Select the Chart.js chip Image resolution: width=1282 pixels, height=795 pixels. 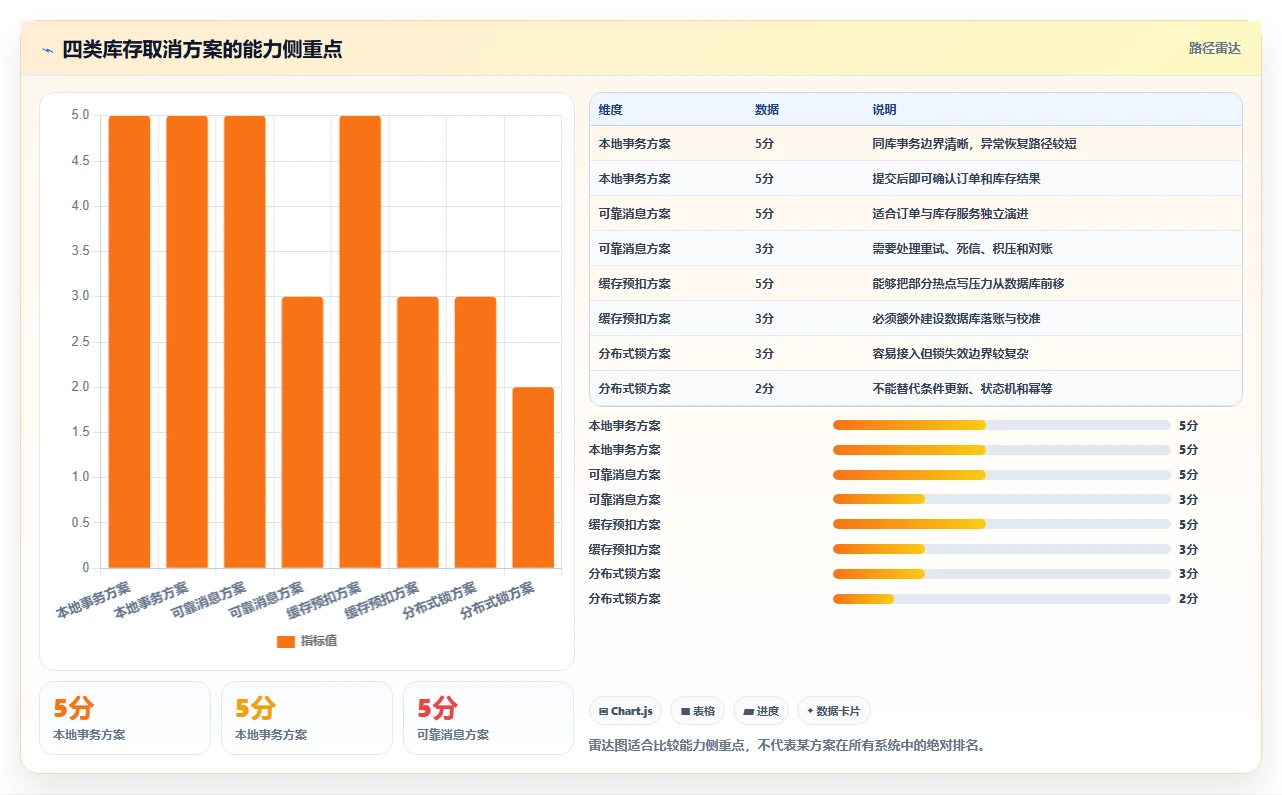pos(625,711)
